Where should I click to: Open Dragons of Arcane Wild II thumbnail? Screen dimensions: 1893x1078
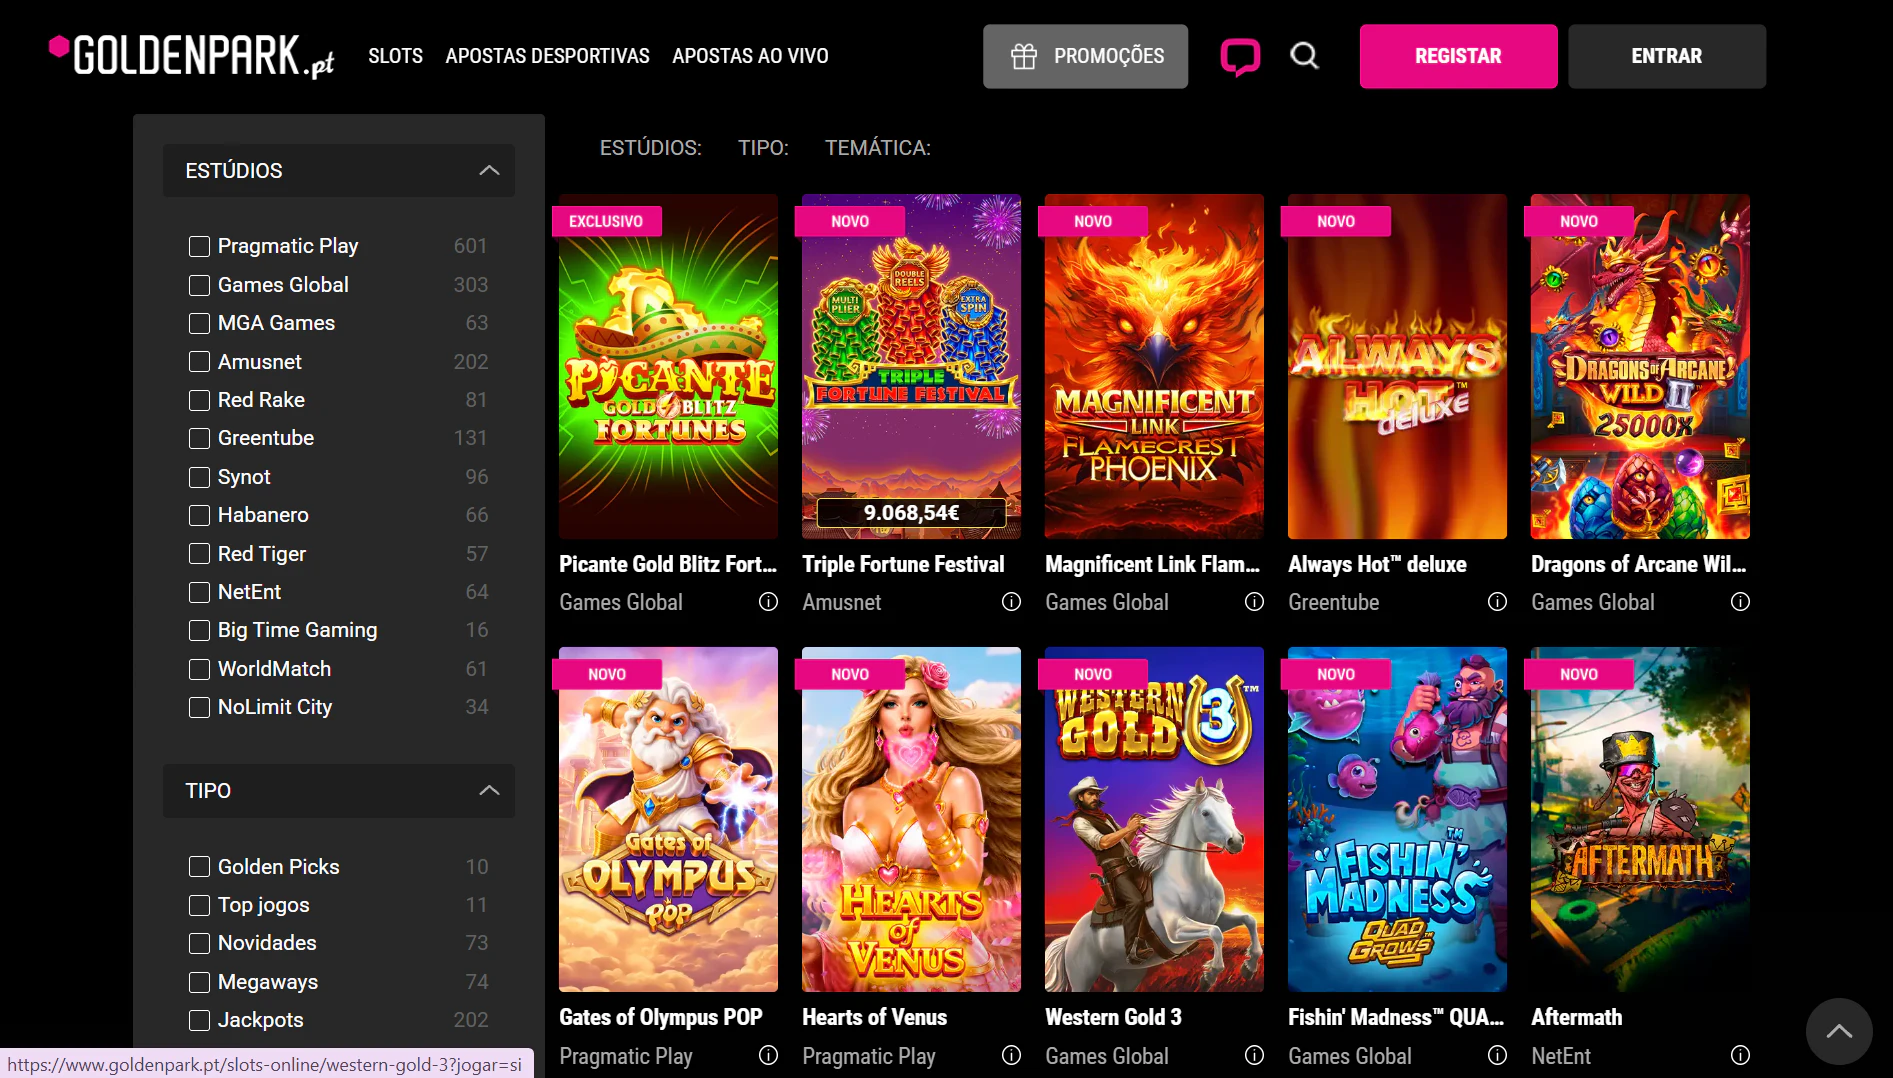(1640, 366)
